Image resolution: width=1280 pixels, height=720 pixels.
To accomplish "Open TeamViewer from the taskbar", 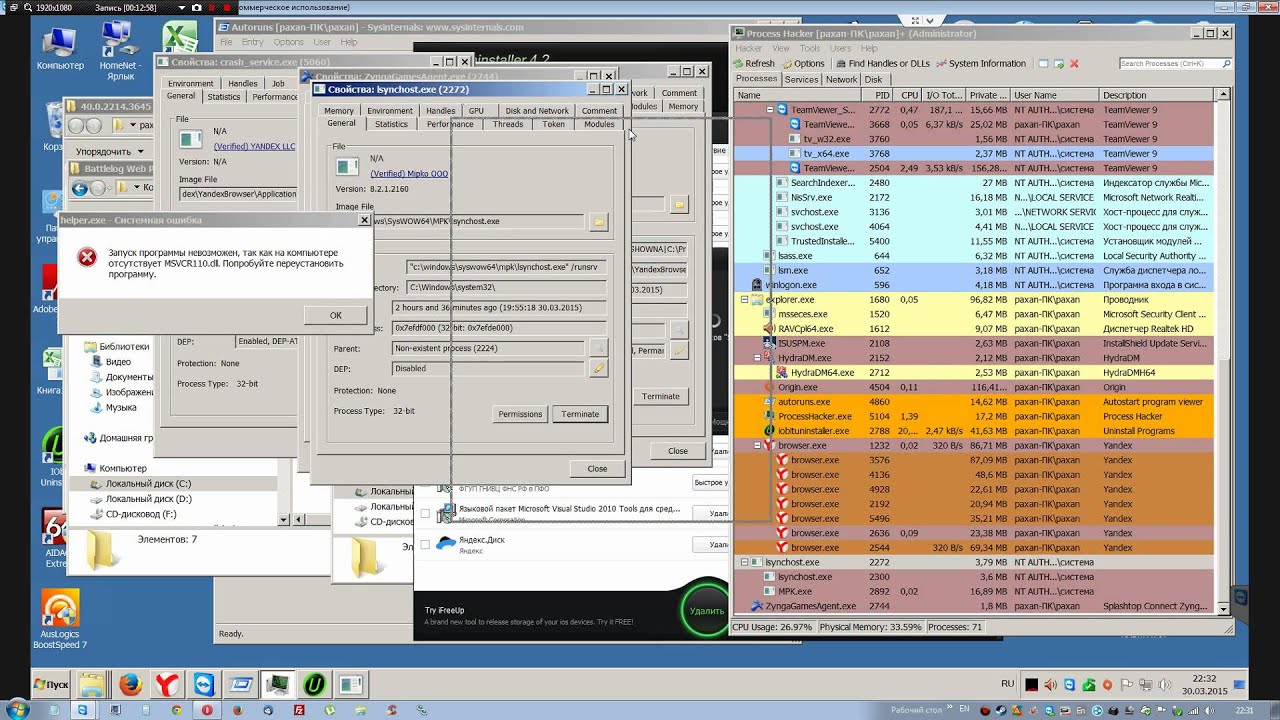I will [204, 684].
